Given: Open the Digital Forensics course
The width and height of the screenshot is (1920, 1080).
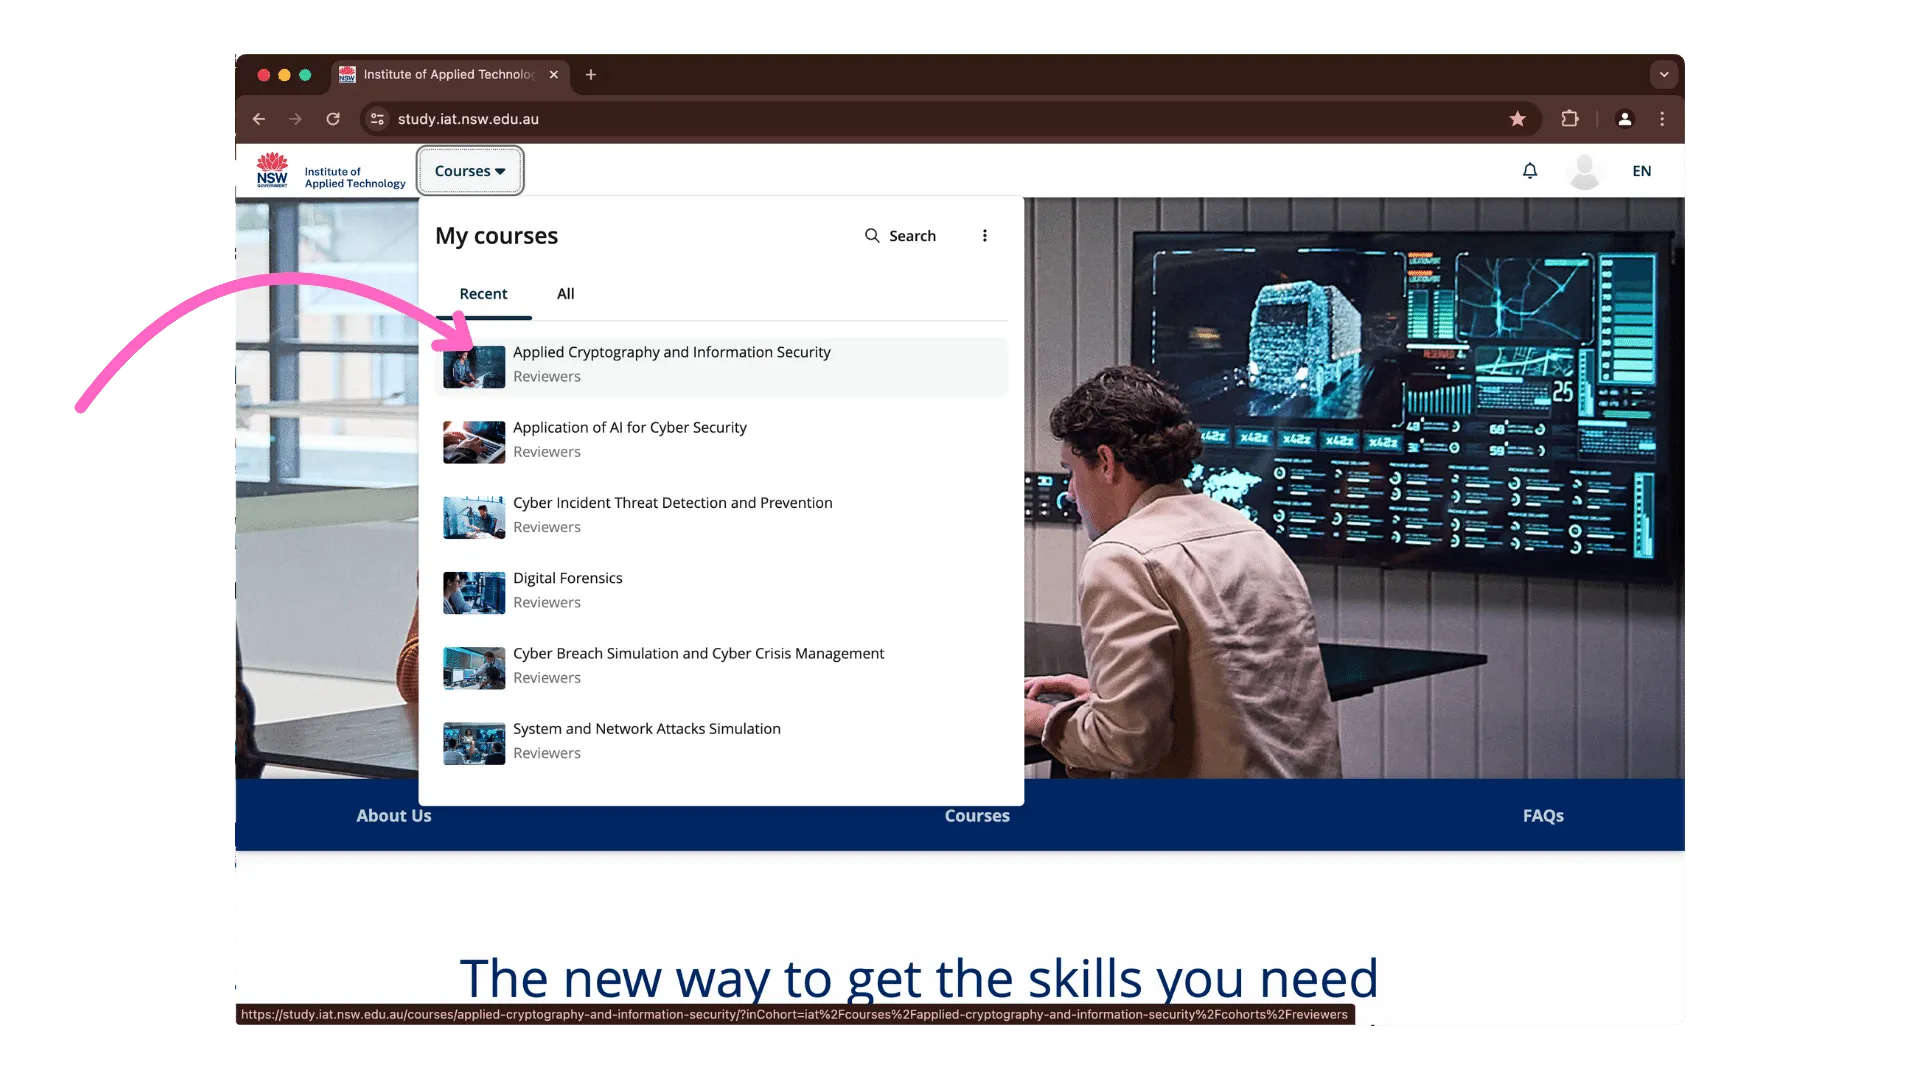Looking at the screenshot, I should tap(567, 579).
